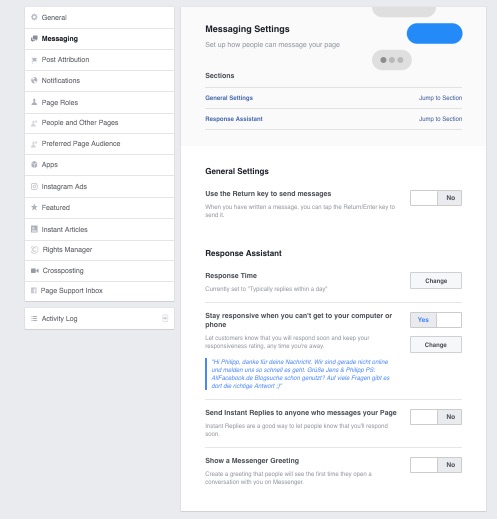Turn off the Stay responsive Yes toggle

click(436, 320)
